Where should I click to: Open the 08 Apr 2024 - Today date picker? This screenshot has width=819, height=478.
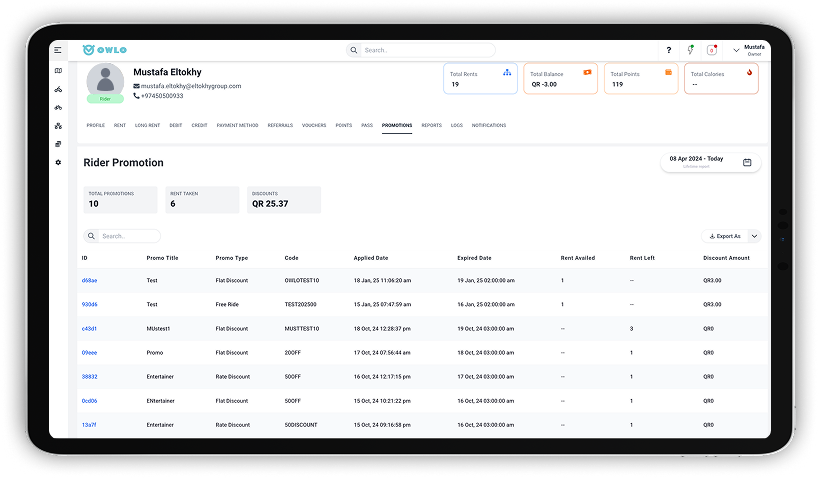tap(710, 162)
